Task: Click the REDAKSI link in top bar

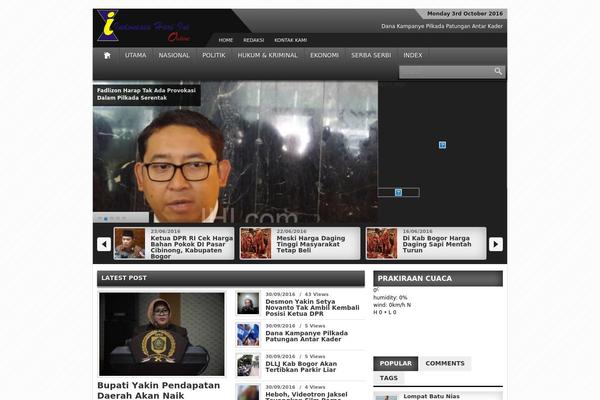Action: 254,40
